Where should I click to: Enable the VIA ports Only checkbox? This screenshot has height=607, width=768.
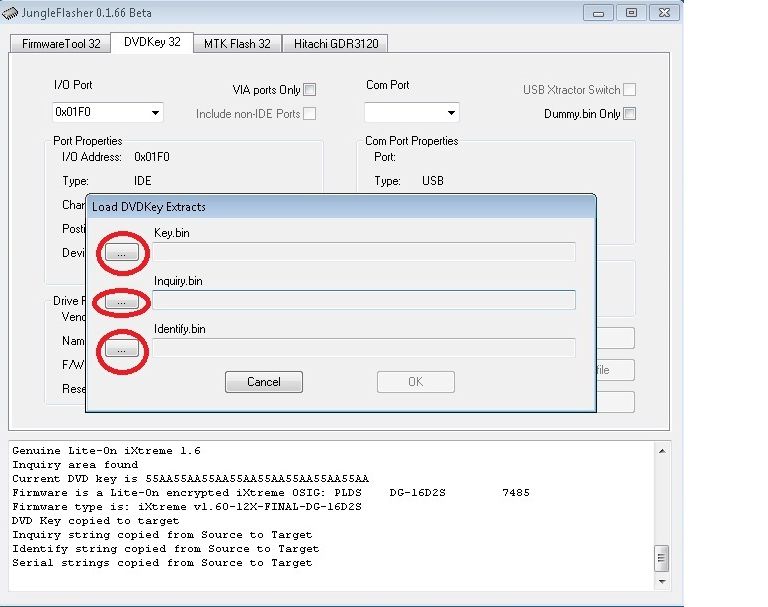[309, 90]
